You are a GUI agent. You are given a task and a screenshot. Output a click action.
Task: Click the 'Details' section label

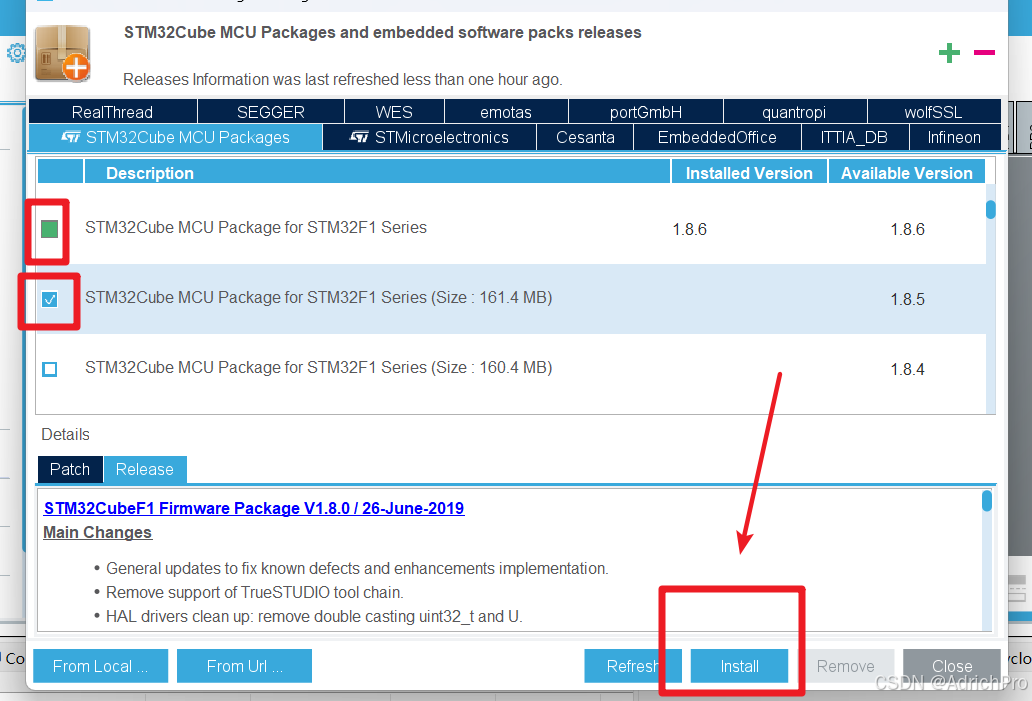pos(65,434)
